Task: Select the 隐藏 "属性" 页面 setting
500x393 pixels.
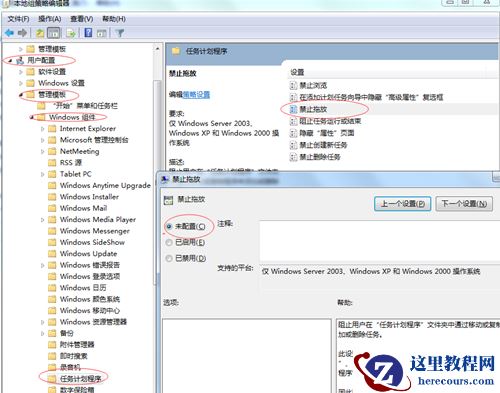Action: (x=327, y=133)
